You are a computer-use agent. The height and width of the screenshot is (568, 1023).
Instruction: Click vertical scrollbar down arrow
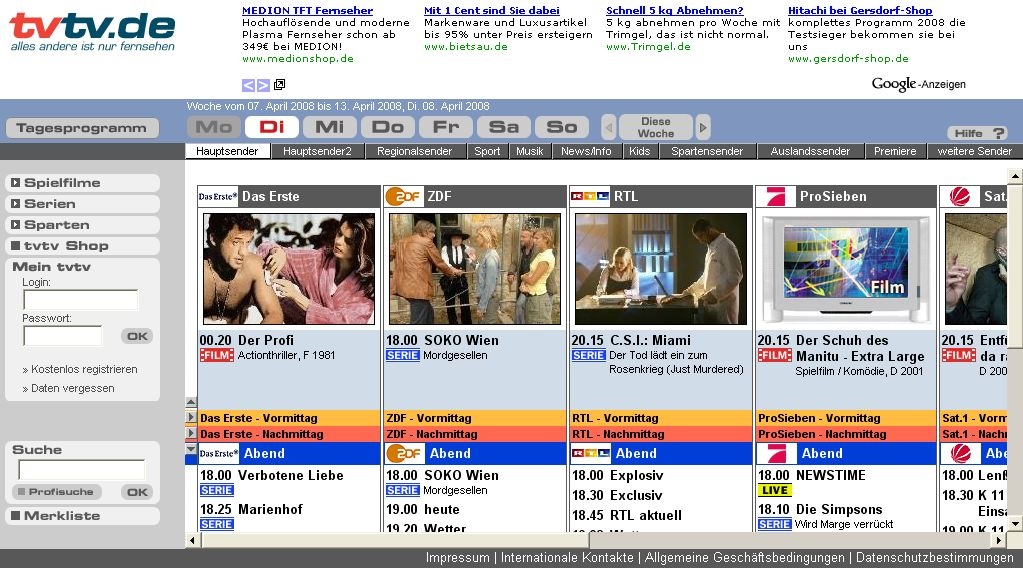point(1015,524)
